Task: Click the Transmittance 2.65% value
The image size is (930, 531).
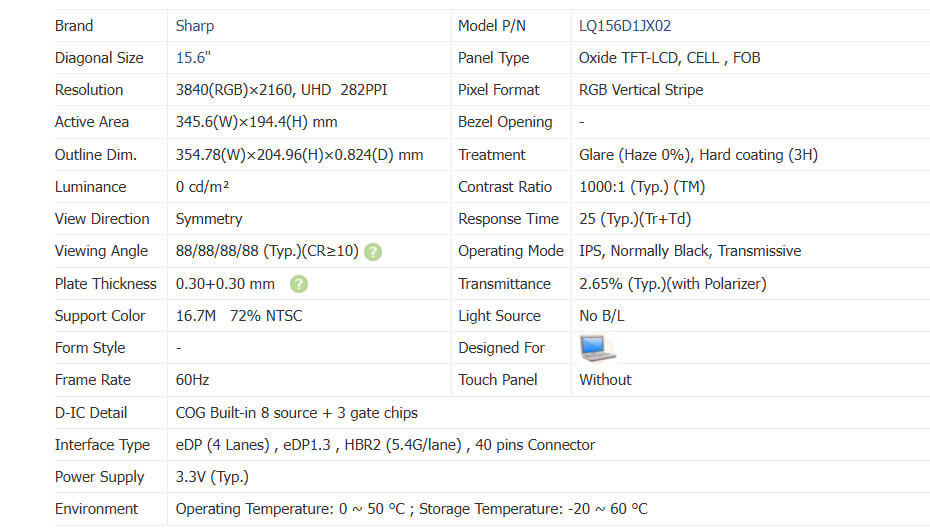Action: click(x=672, y=284)
